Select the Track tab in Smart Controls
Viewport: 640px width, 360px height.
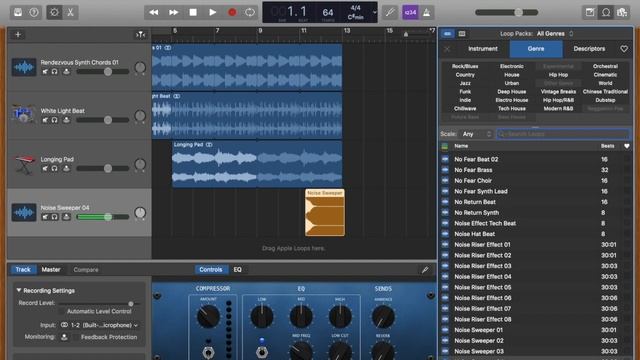(23, 269)
